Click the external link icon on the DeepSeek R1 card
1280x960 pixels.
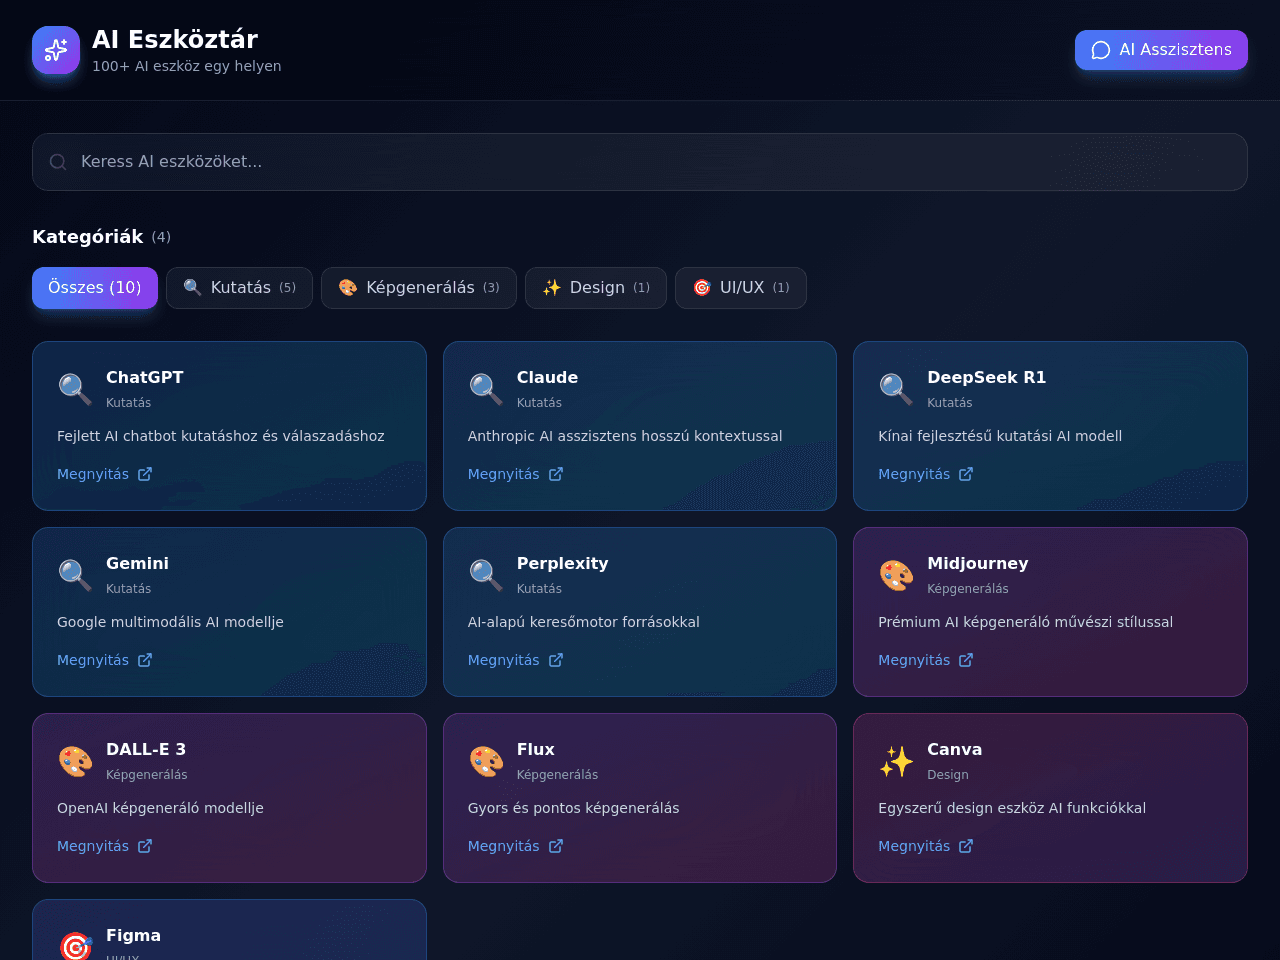[x=966, y=474]
